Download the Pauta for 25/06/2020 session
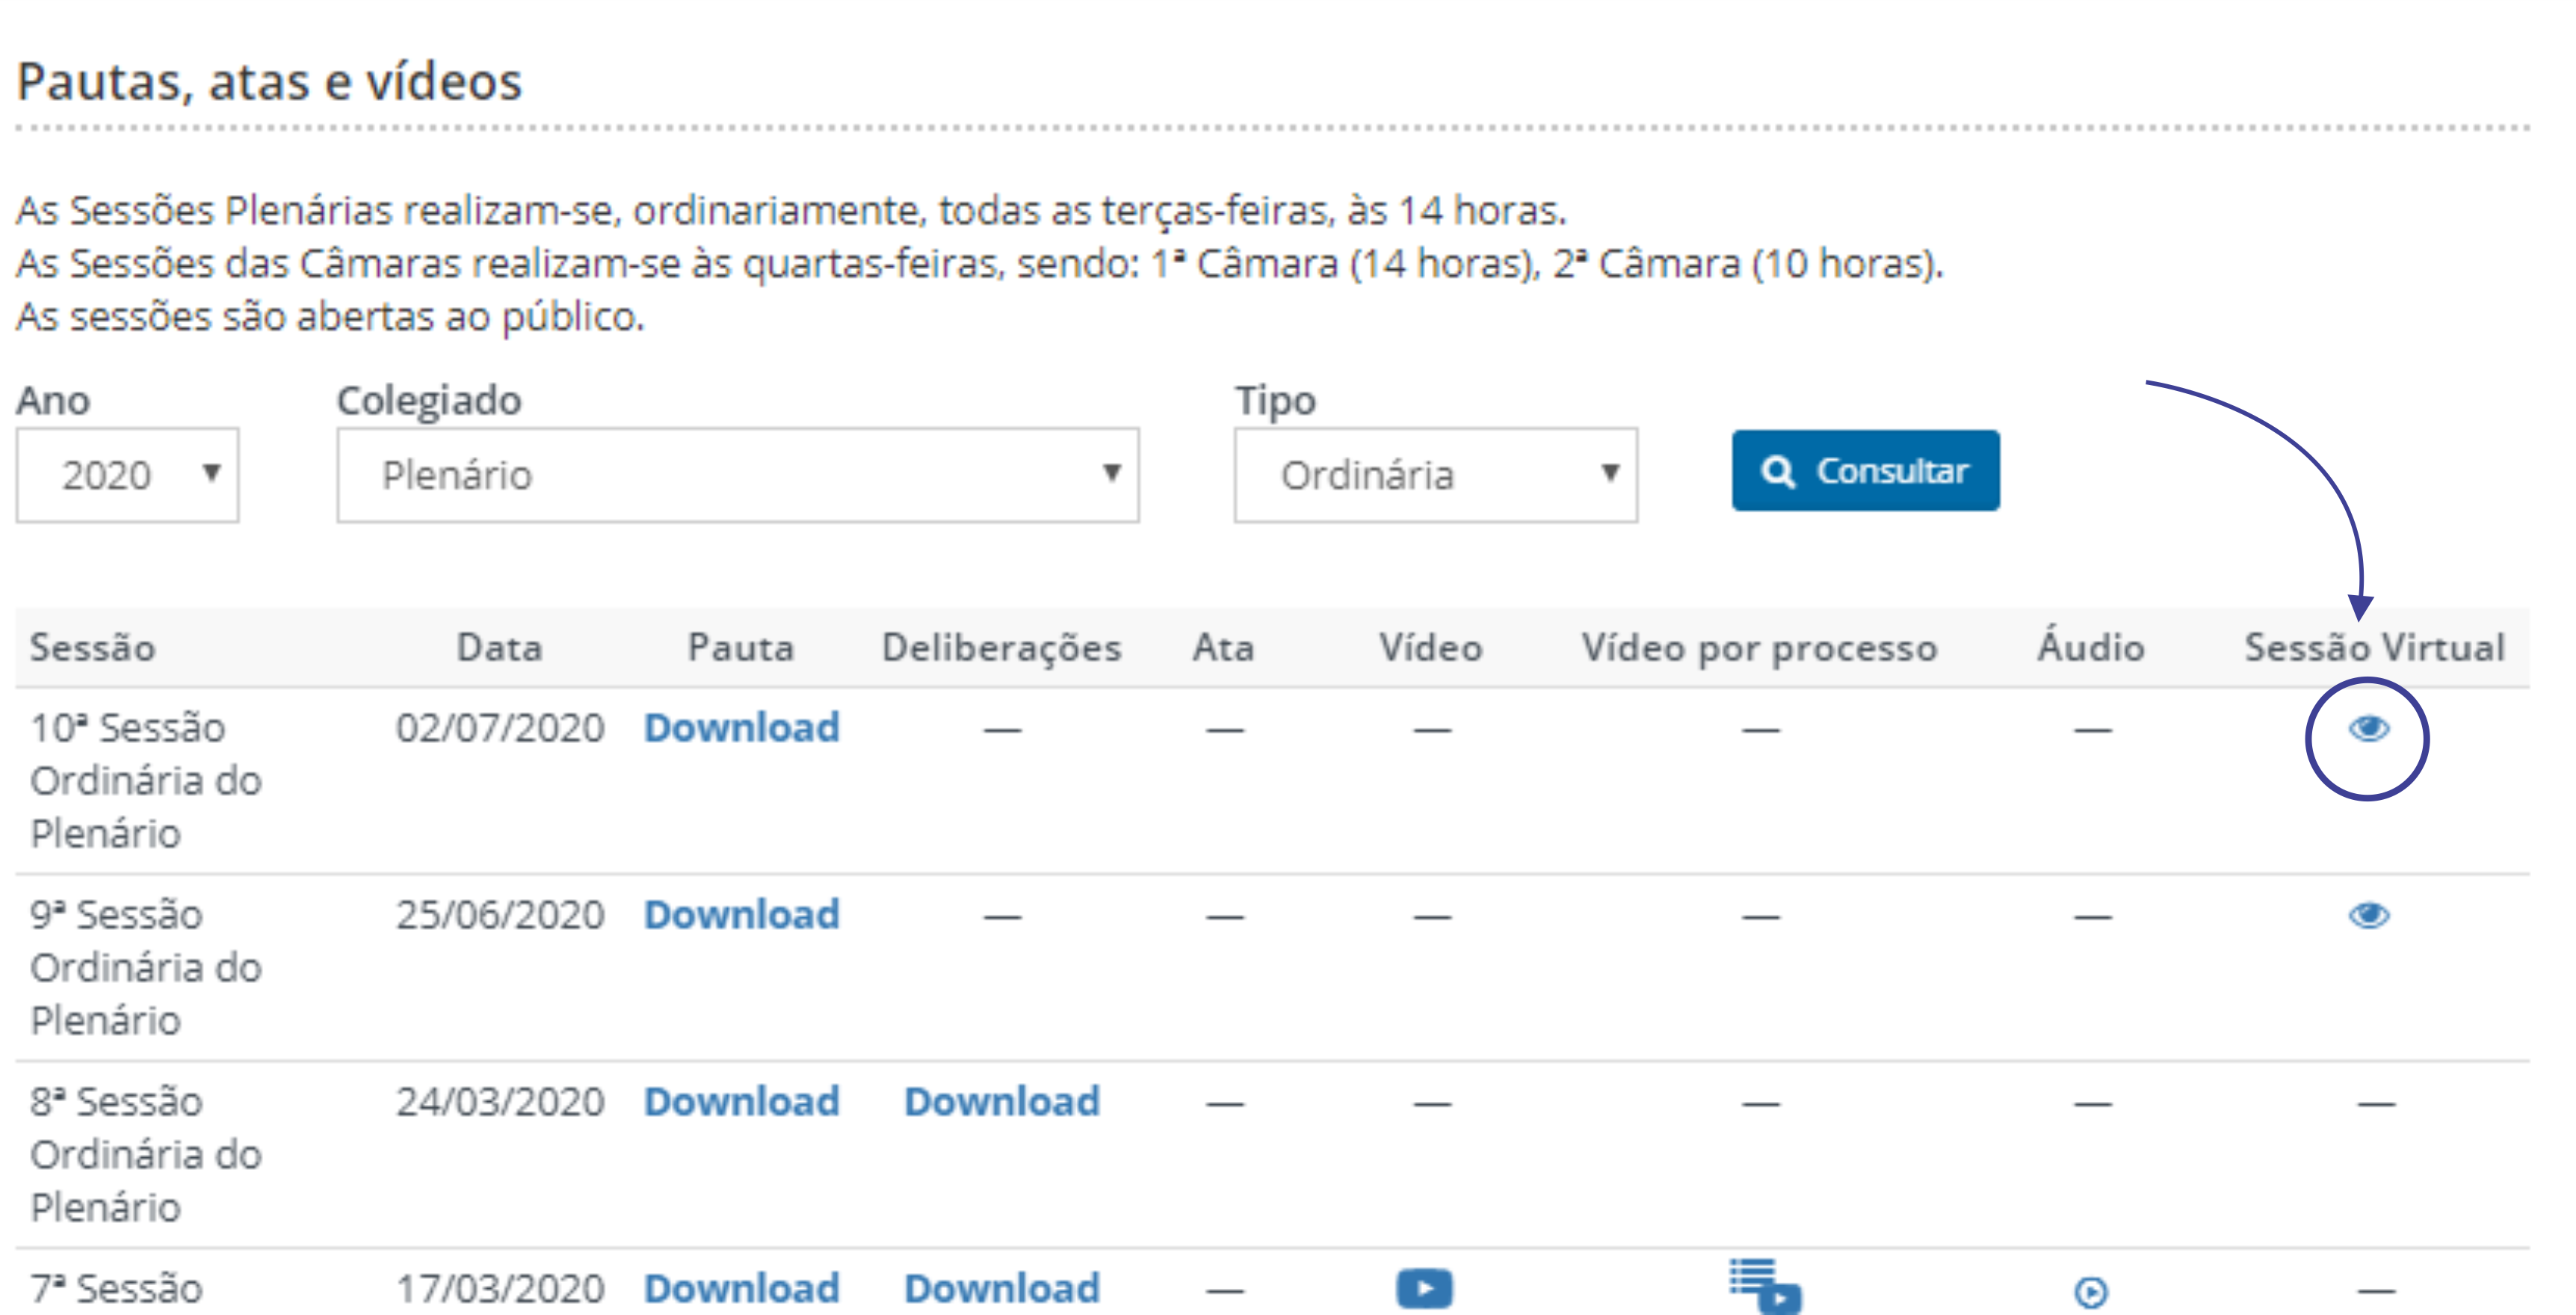 [741, 915]
